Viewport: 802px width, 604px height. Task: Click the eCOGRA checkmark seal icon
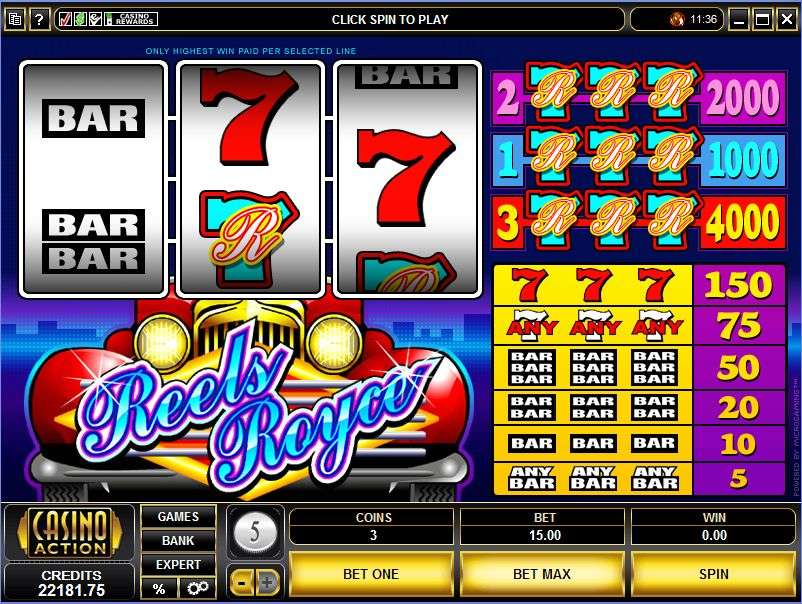point(95,19)
